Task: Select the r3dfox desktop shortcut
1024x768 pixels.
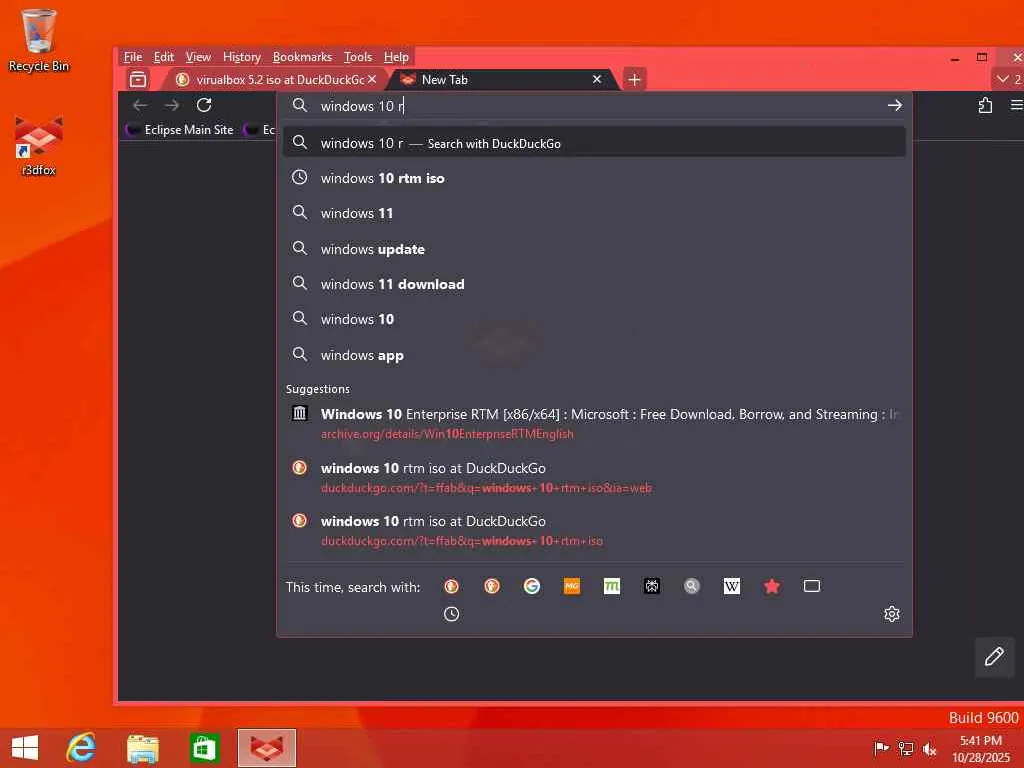Action: click(x=39, y=146)
